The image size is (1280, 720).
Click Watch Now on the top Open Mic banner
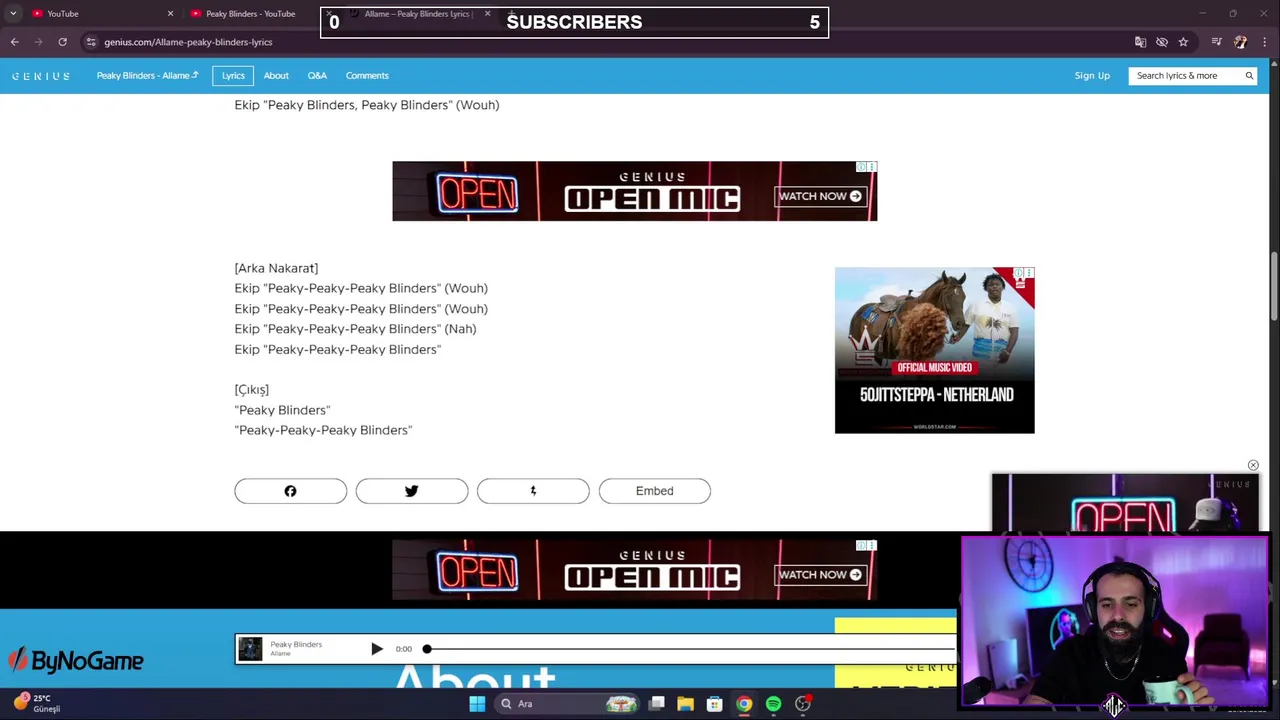tap(820, 196)
